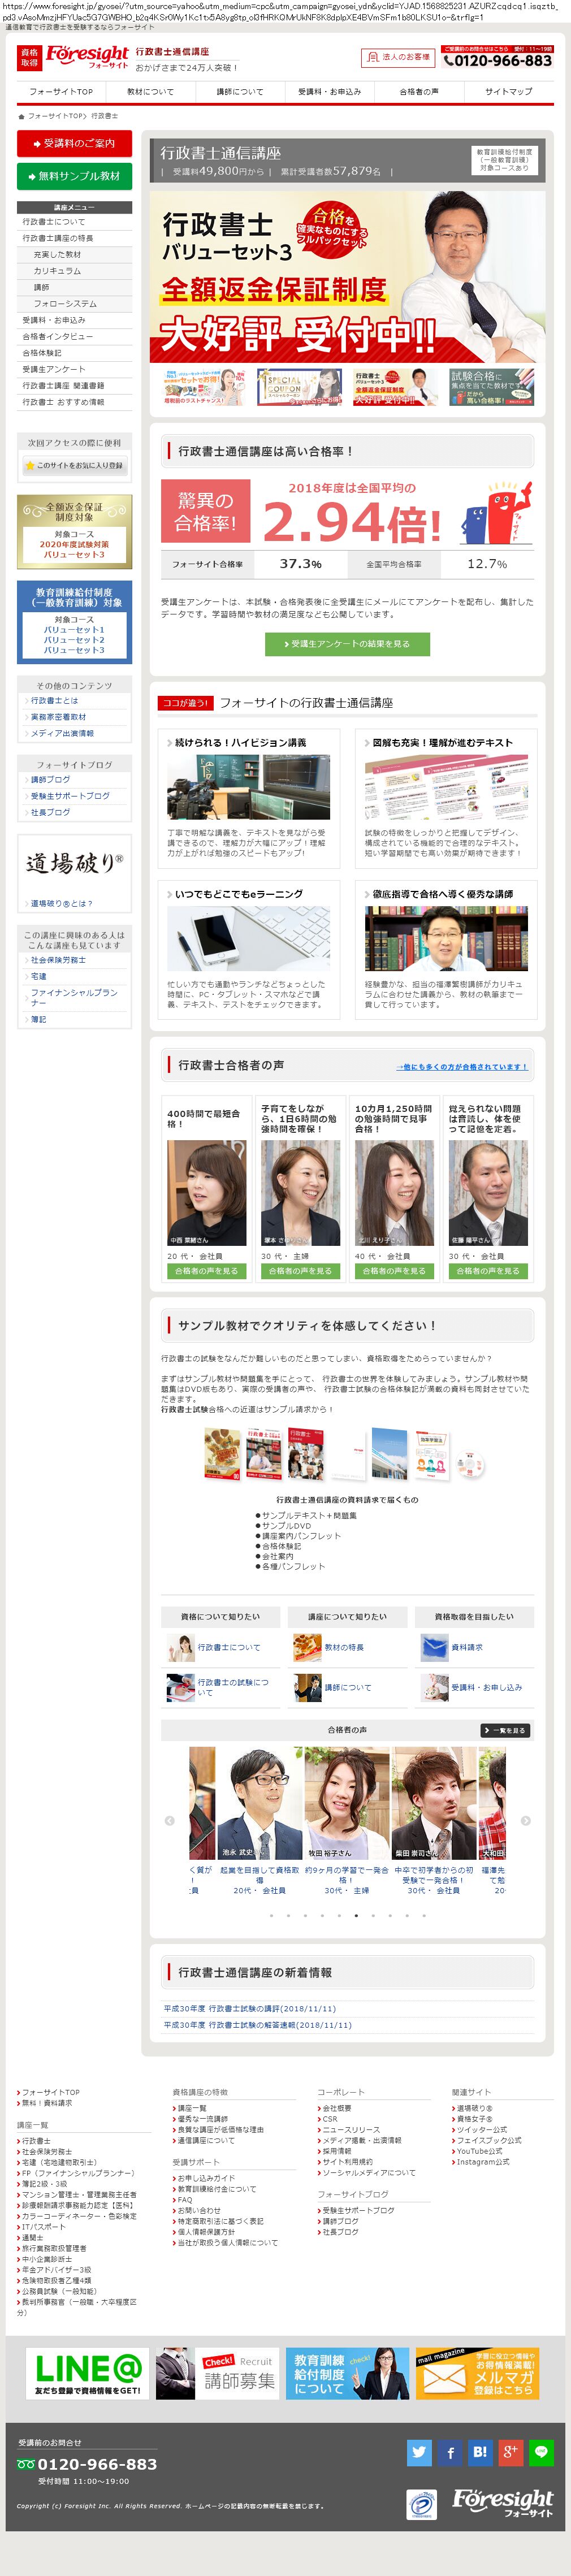Click the 講師について thumbnail icon

coord(307,1688)
